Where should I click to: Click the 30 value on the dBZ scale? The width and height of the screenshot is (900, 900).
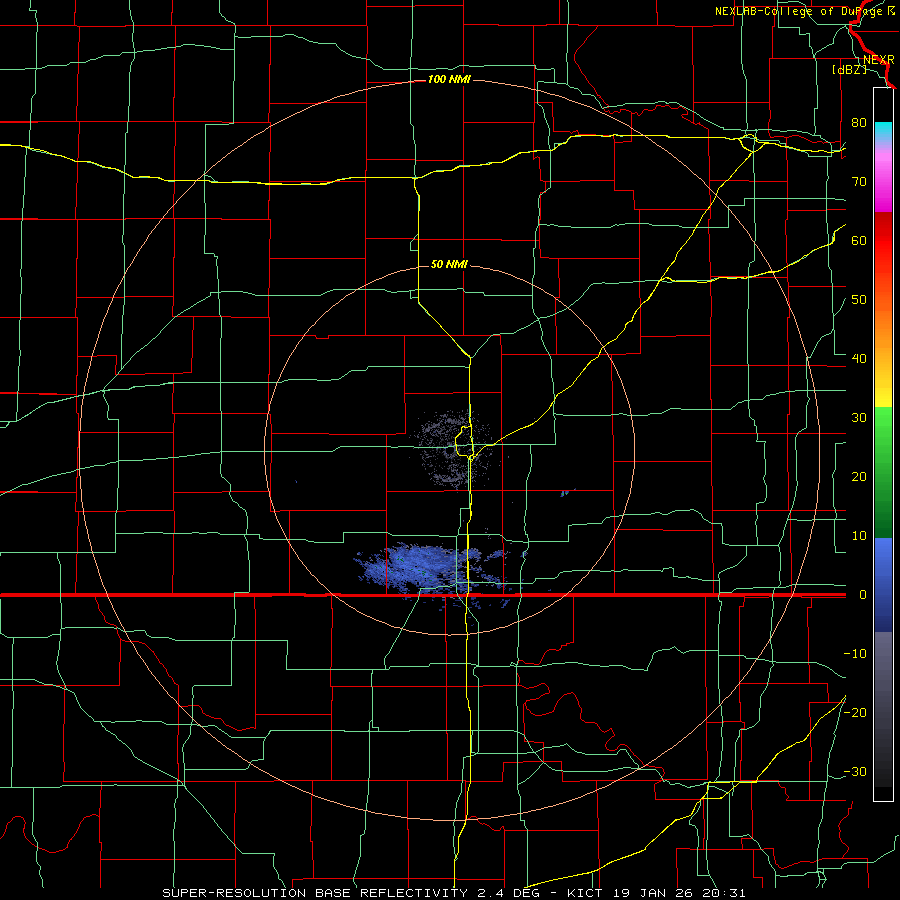coord(859,417)
